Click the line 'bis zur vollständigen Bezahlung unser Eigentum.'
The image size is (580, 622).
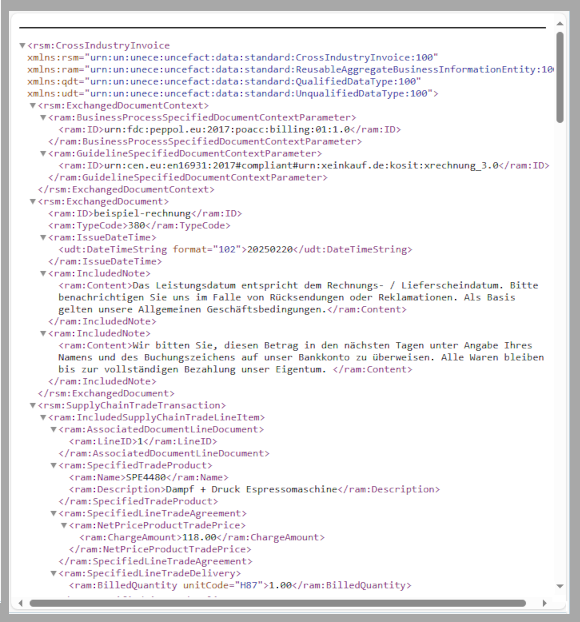(192, 369)
